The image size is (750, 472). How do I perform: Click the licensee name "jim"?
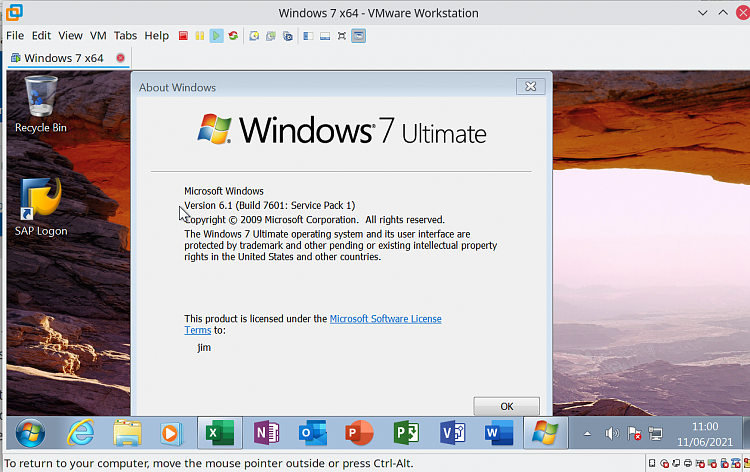(204, 348)
